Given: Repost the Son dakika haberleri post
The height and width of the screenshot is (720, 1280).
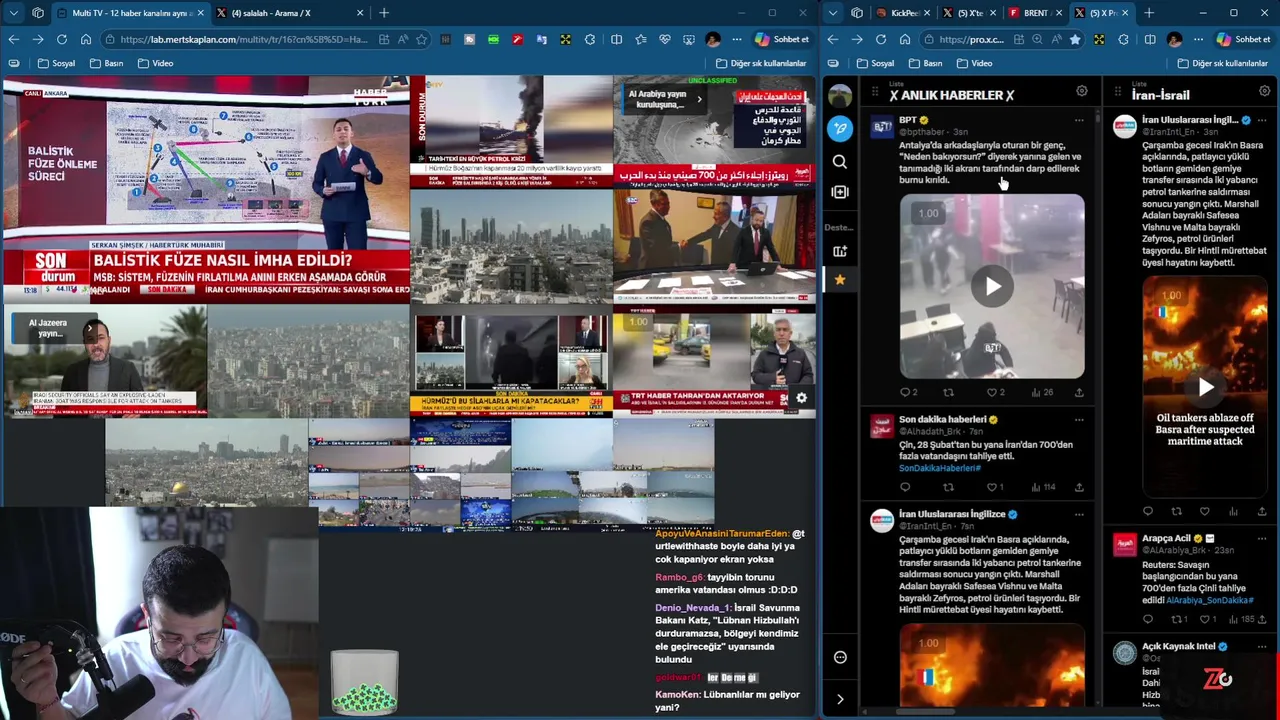Looking at the screenshot, I should coord(948,487).
